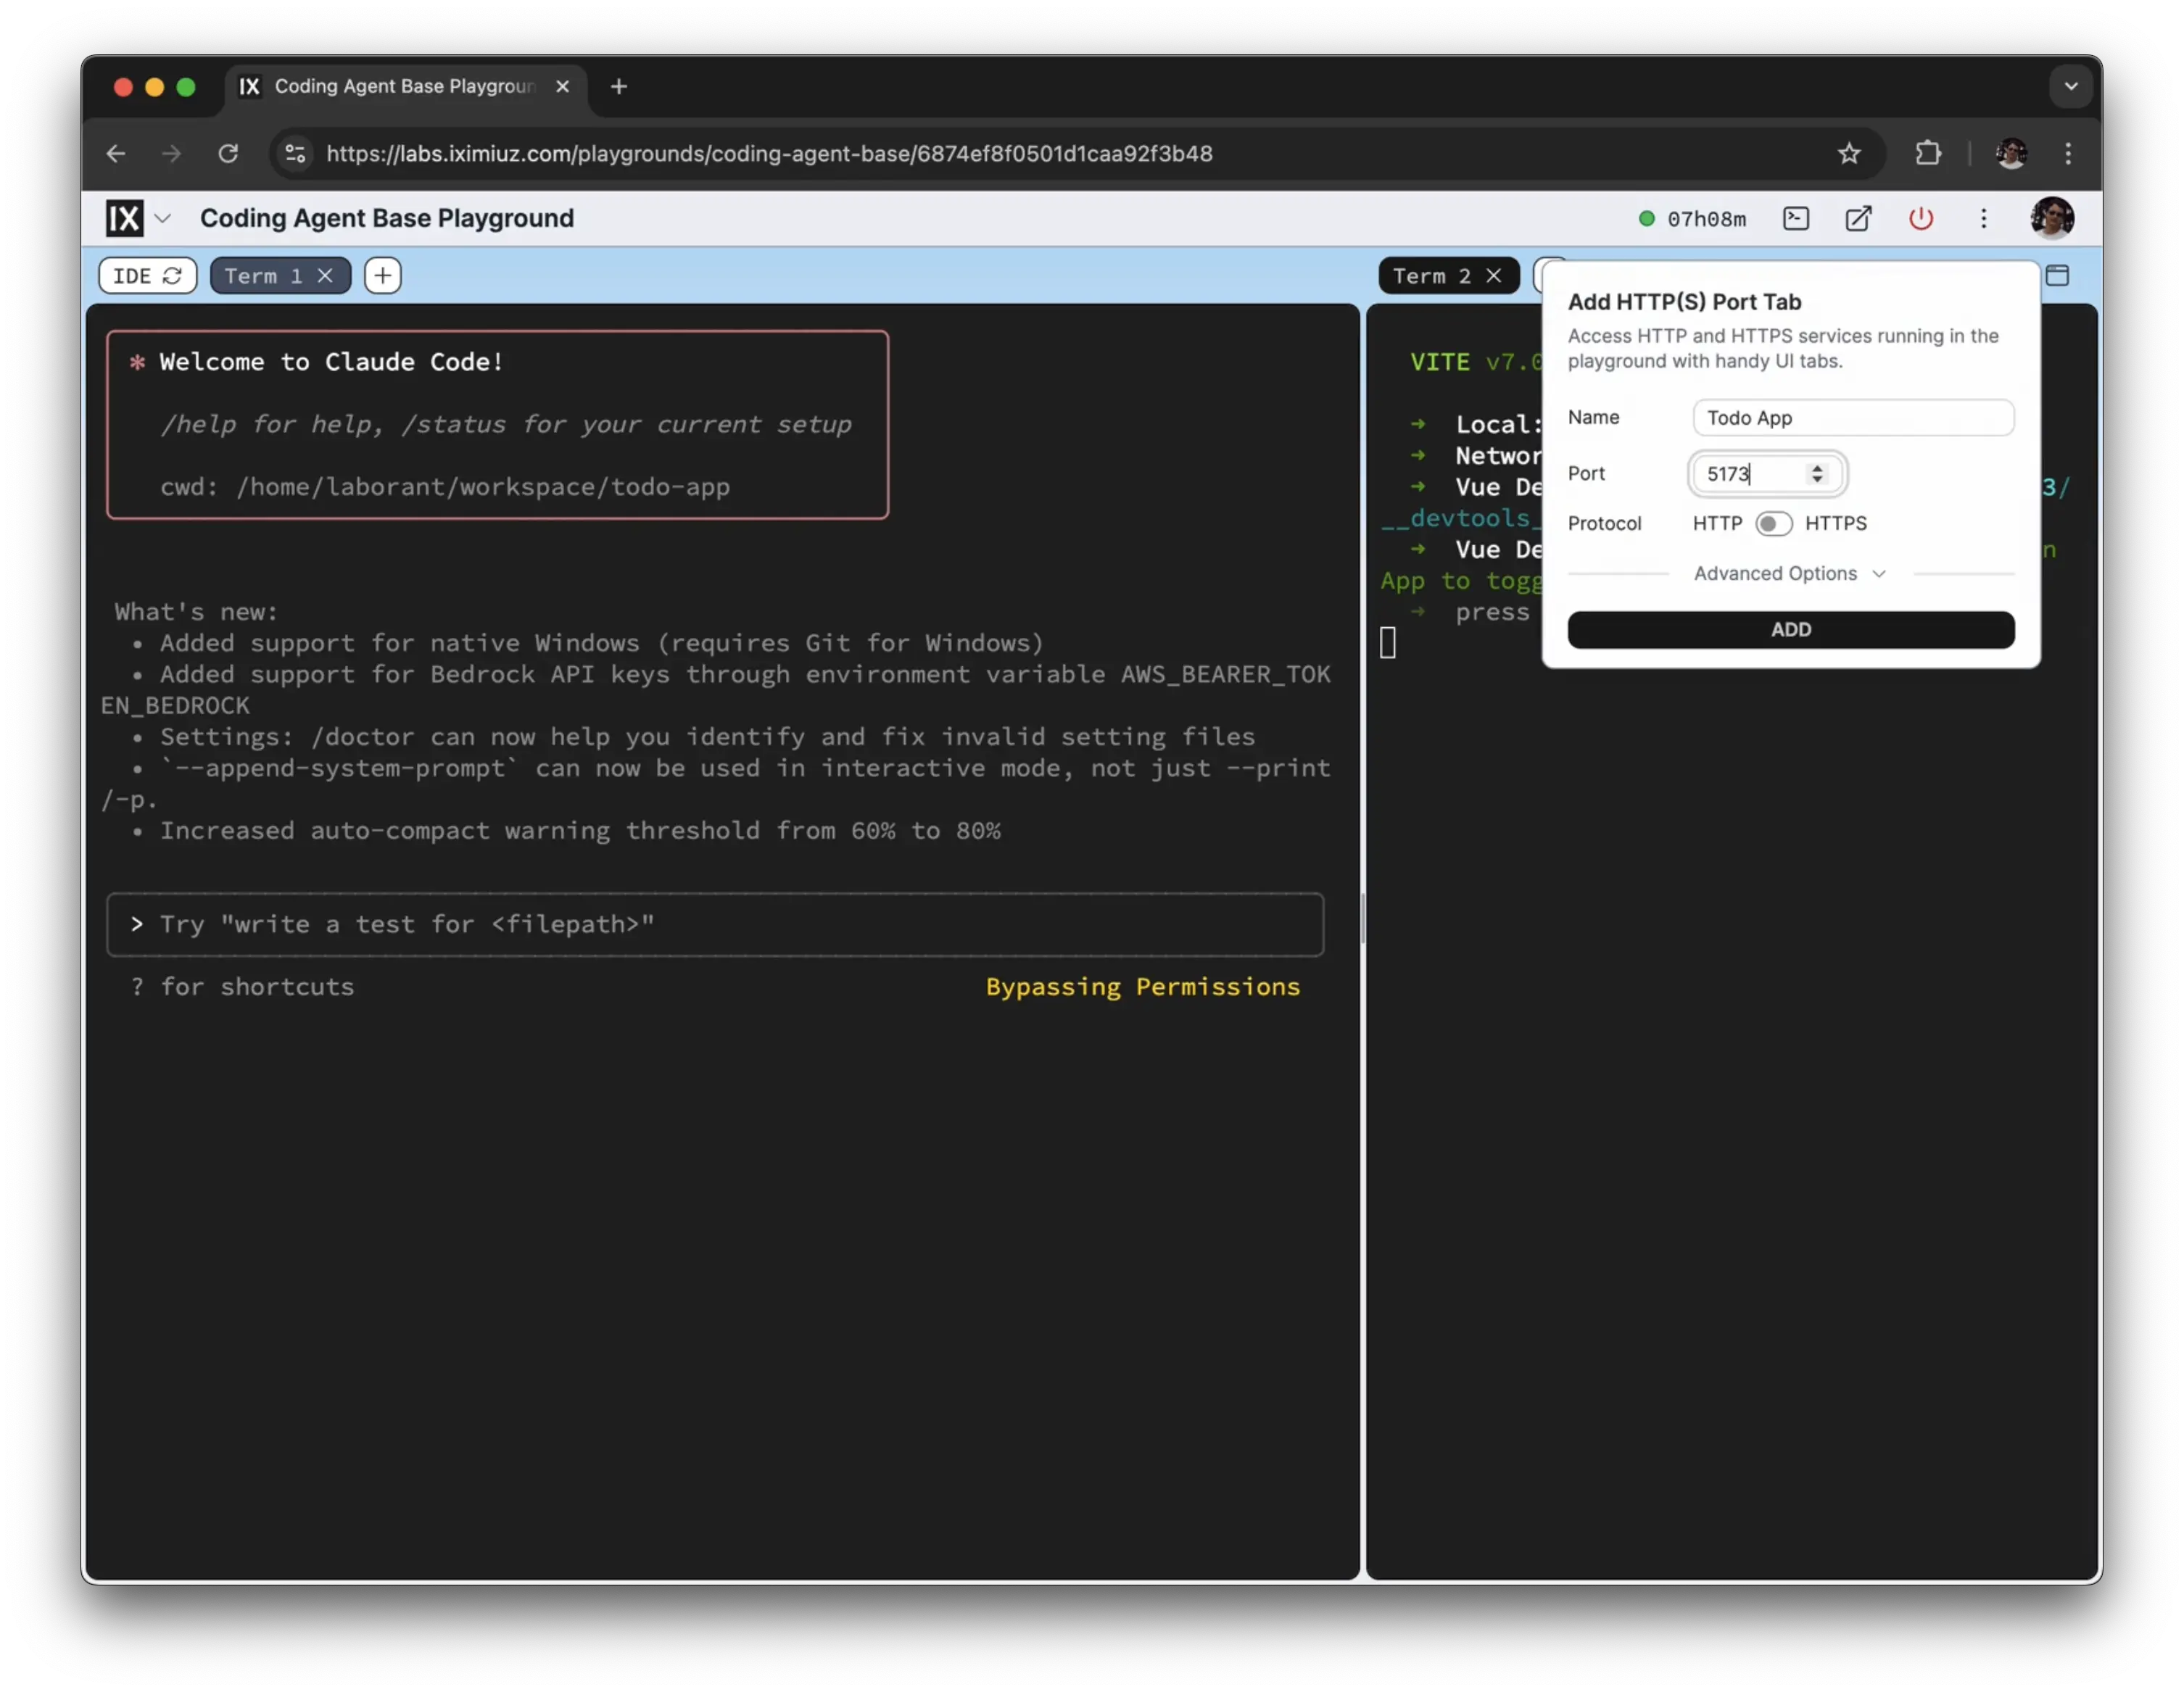
Task: Click the browser back arrow
Action: pos(116,153)
